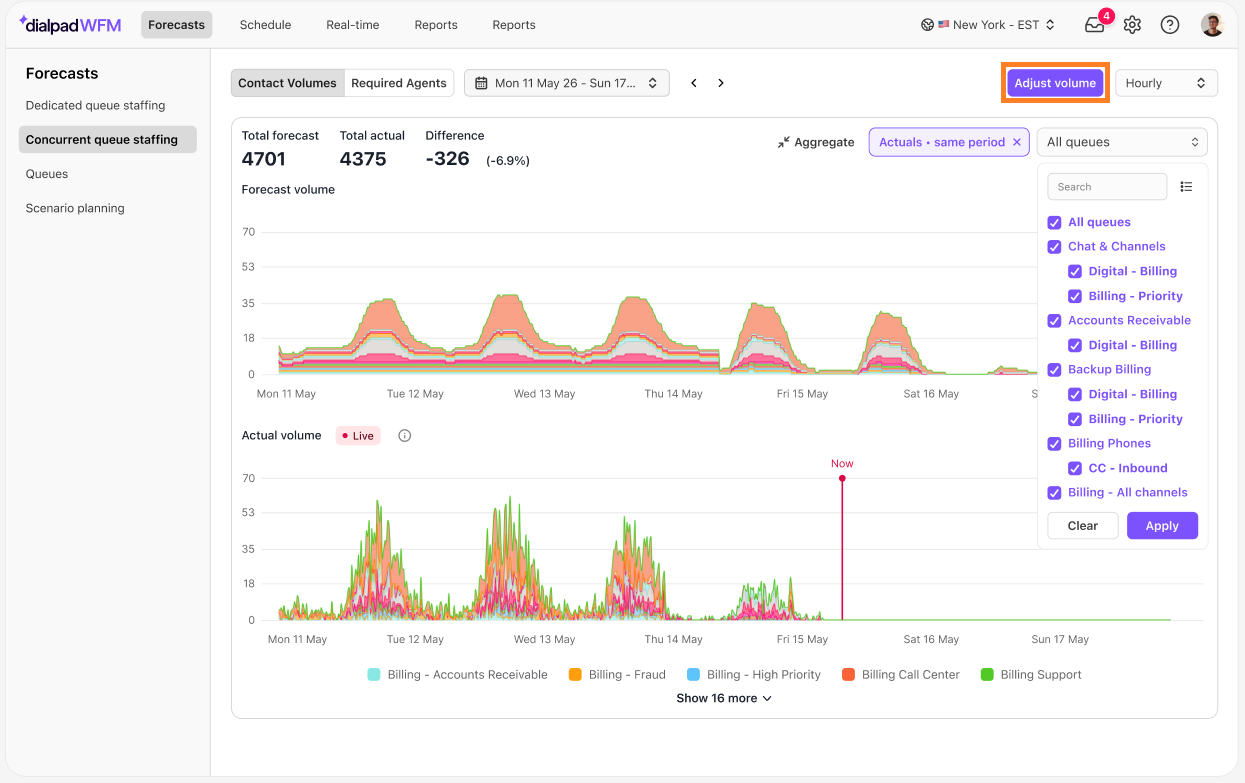The width and height of the screenshot is (1245, 783).
Task: Toggle Digital - Billing under Backup Billing
Action: coord(1075,394)
